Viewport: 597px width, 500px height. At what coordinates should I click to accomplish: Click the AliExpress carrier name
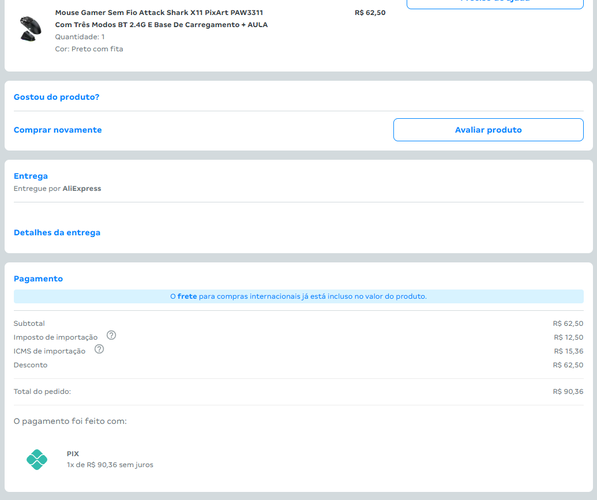[x=82, y=188]
